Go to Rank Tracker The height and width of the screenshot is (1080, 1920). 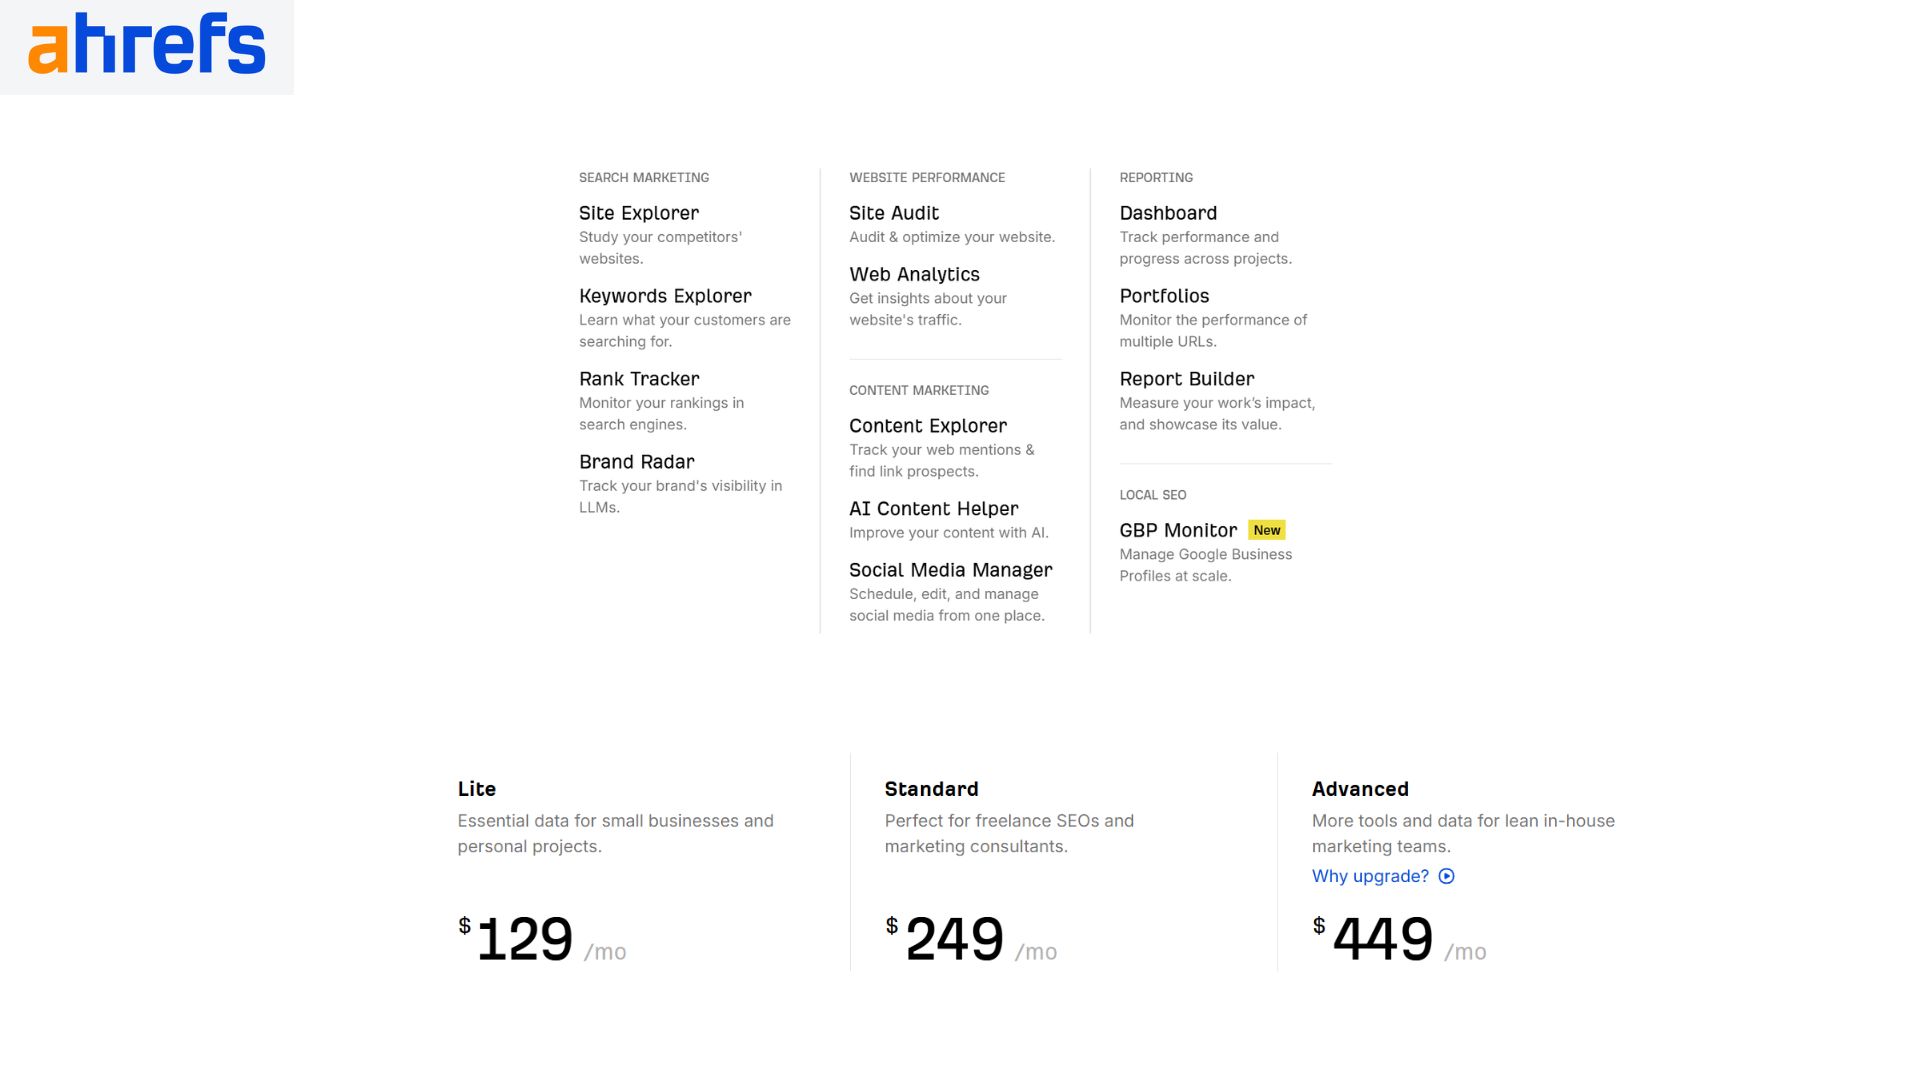639,379
